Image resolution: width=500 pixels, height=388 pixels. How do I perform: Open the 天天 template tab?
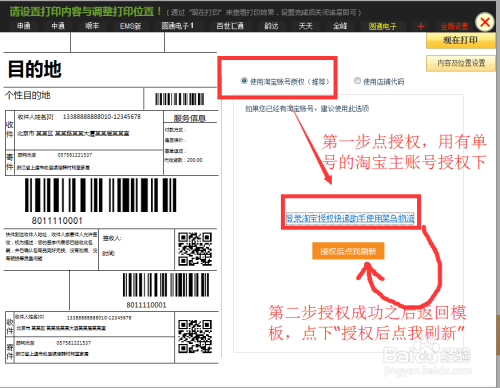305,26
